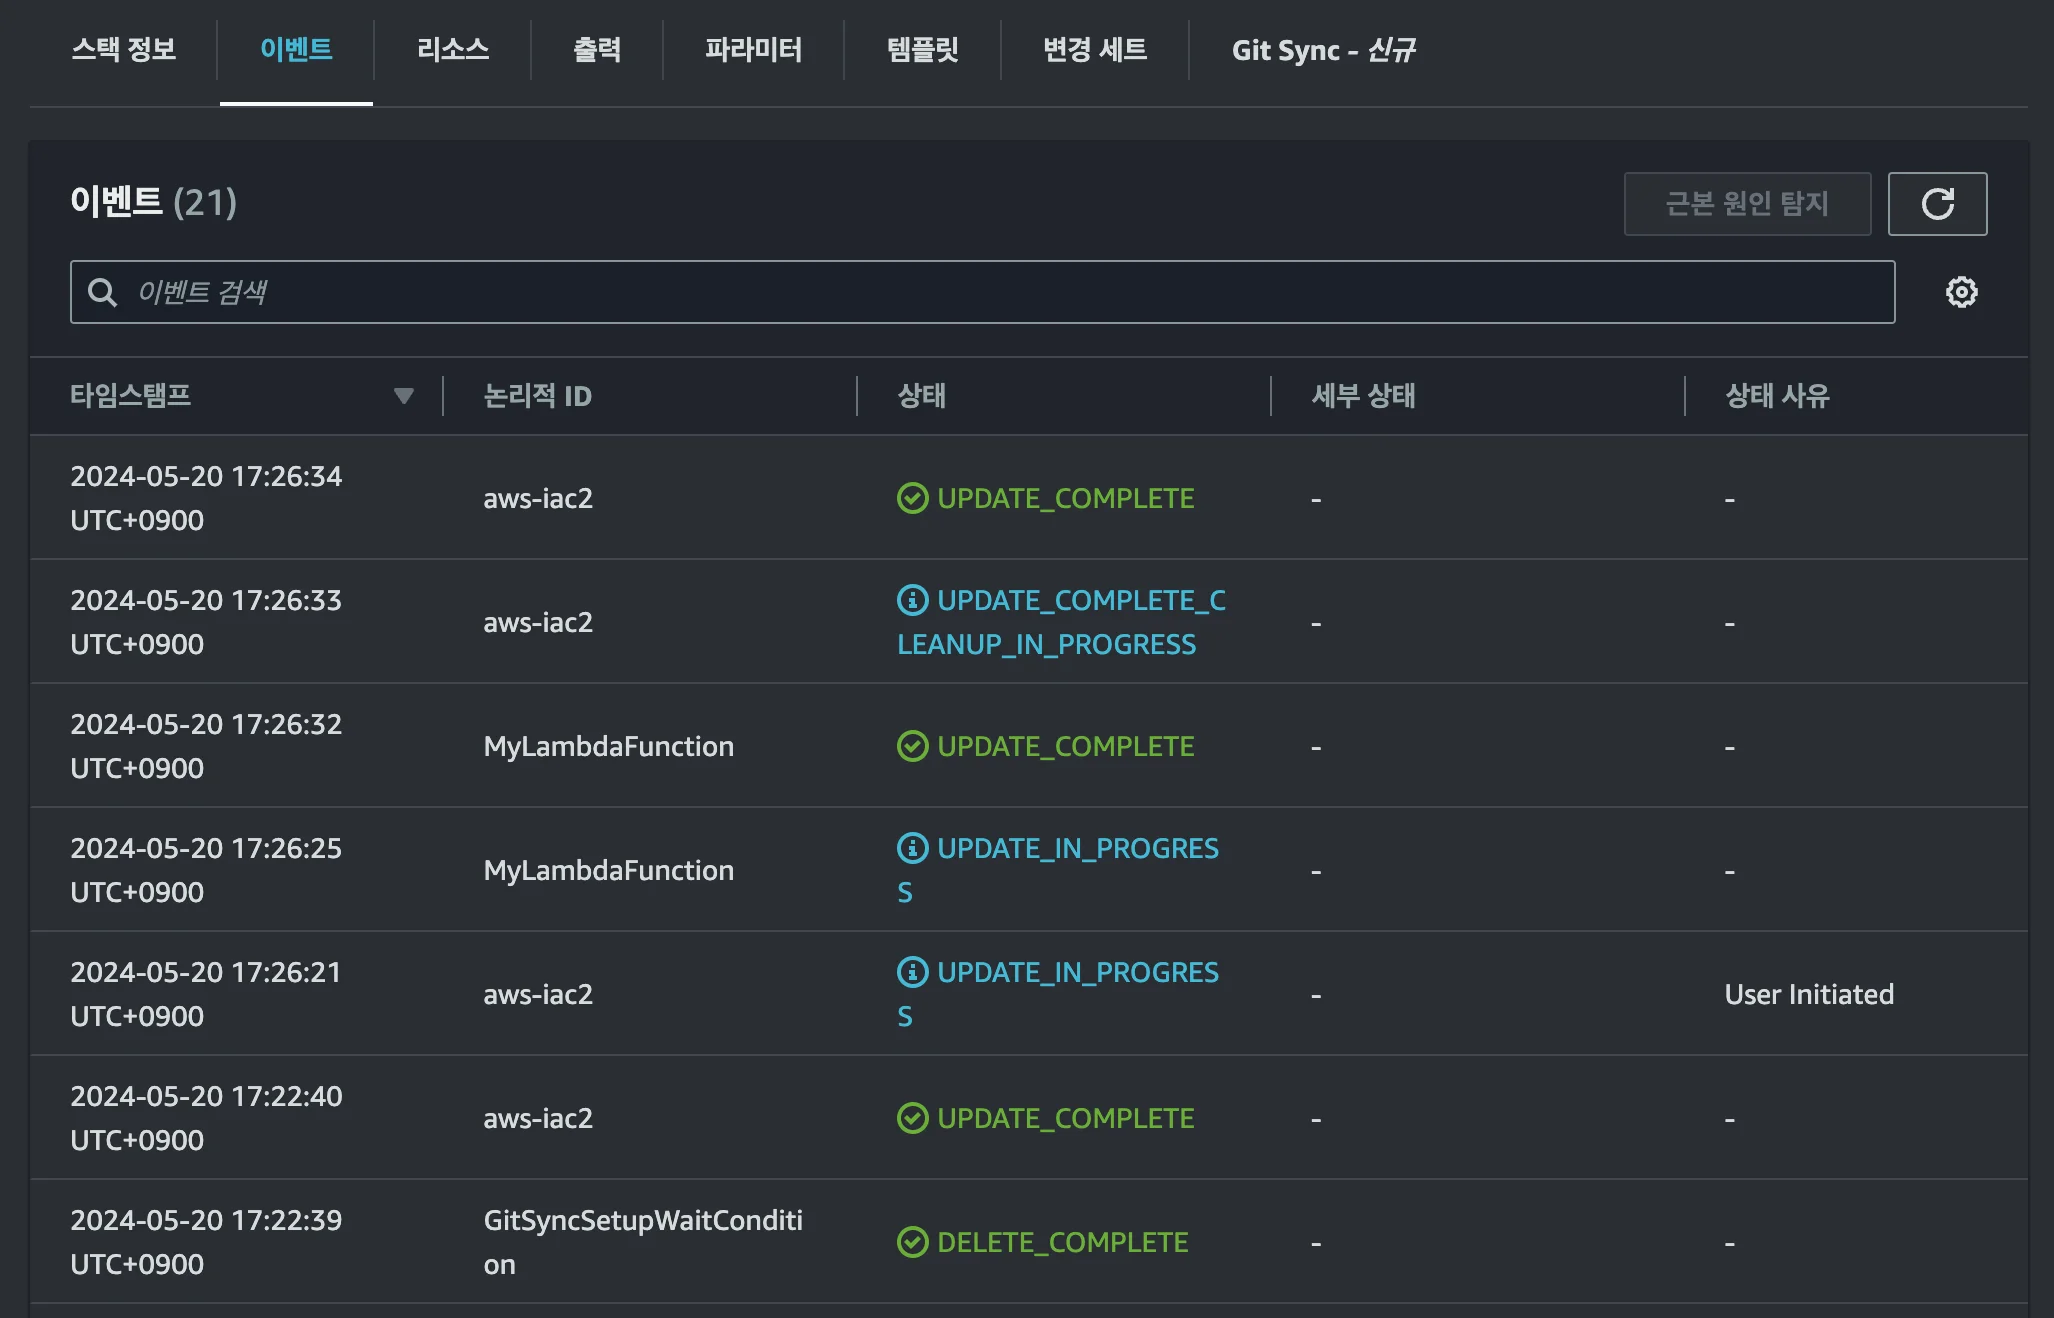Click the info icon on MyLambdaFunction UPDATE_IN_PROGRESS
This screenshot has height=1318, width=2054.
pos(911,848)
